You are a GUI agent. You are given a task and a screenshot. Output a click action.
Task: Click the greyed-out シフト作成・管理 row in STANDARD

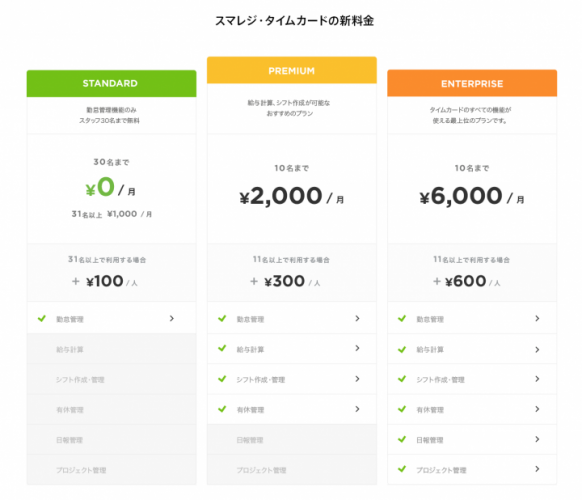pos(111,379)
